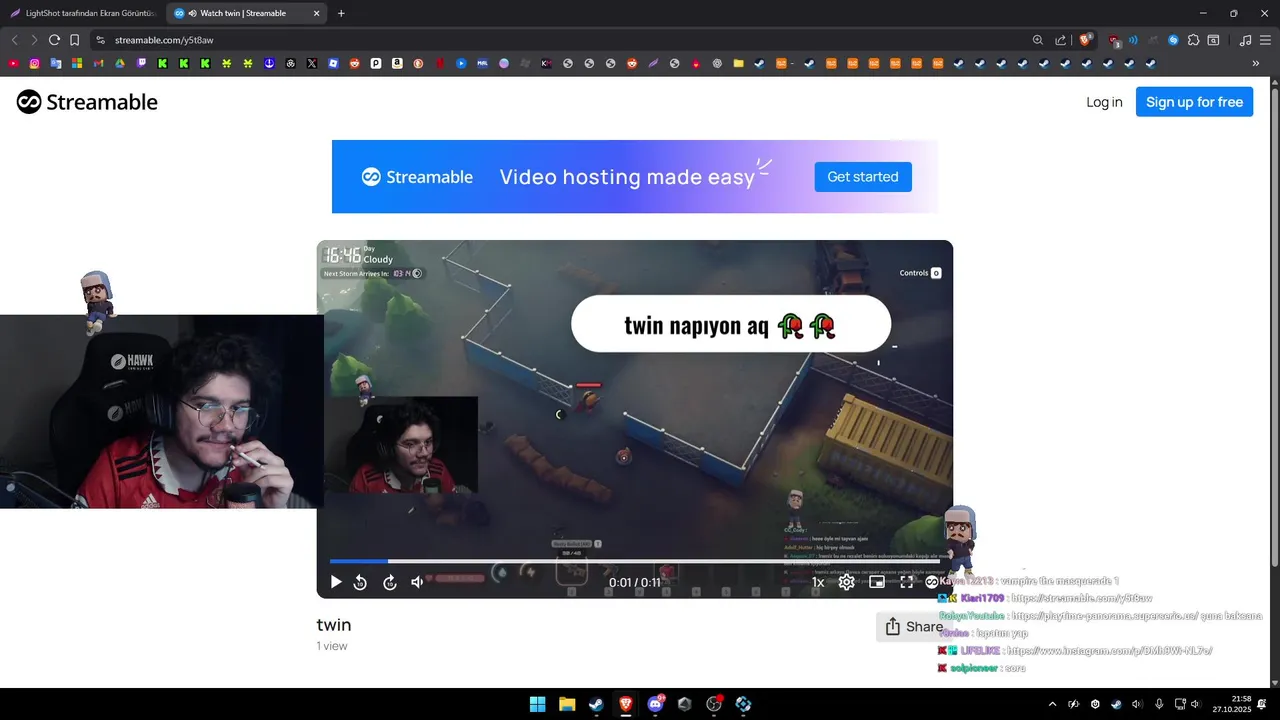
Task: Go forward in browser history
Action: point(33,40)
